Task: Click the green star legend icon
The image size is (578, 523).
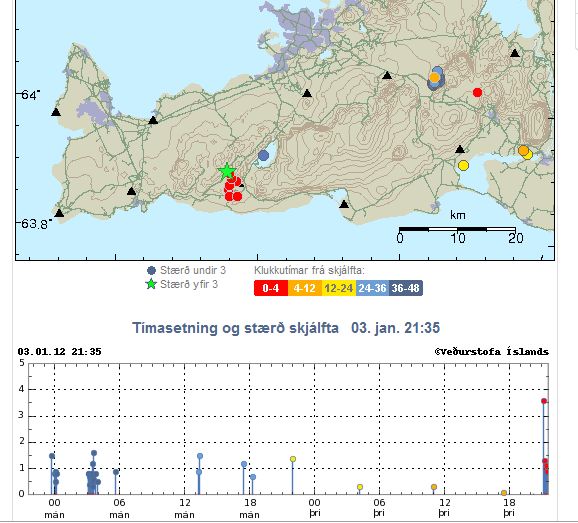Action: tap(151, 284)
